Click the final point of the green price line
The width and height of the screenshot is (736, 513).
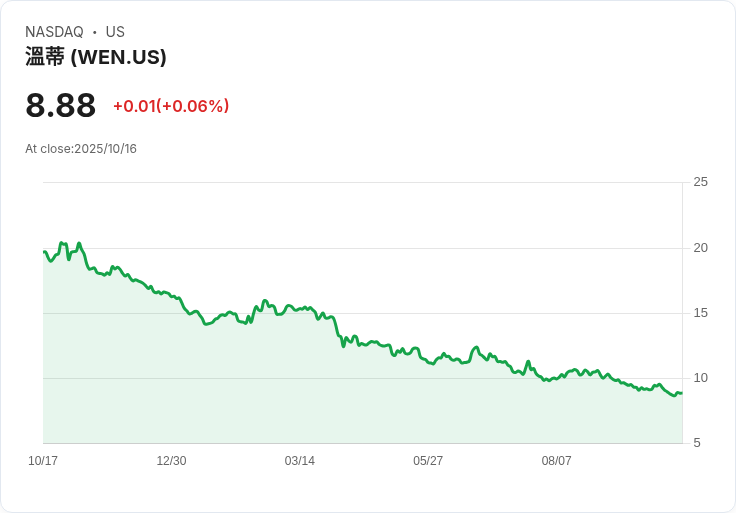pyautogui.click(x=681, y=393)
